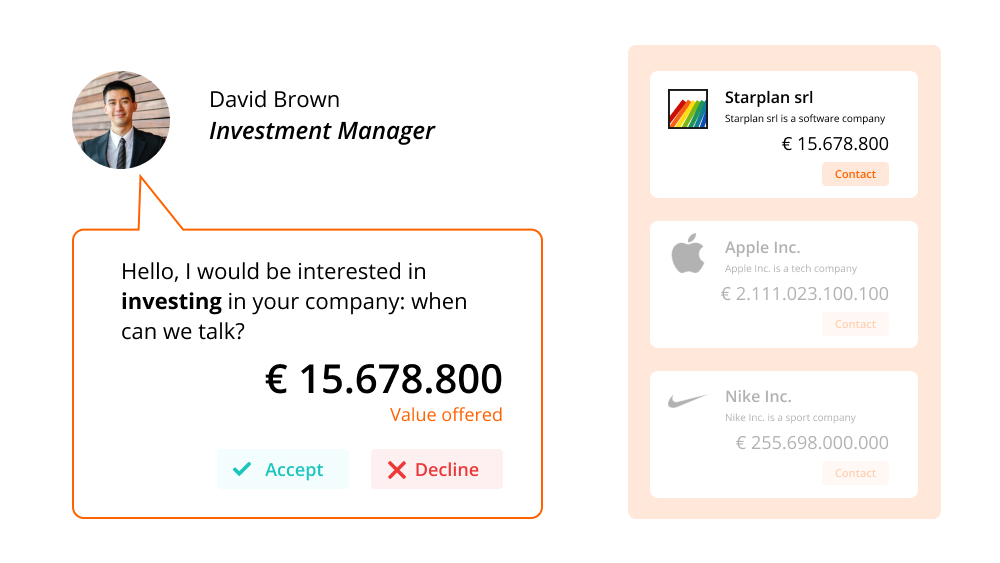
Task: Click the Apple Inc. € 2.111.023.100.100 value
Action: pos(804,294)
